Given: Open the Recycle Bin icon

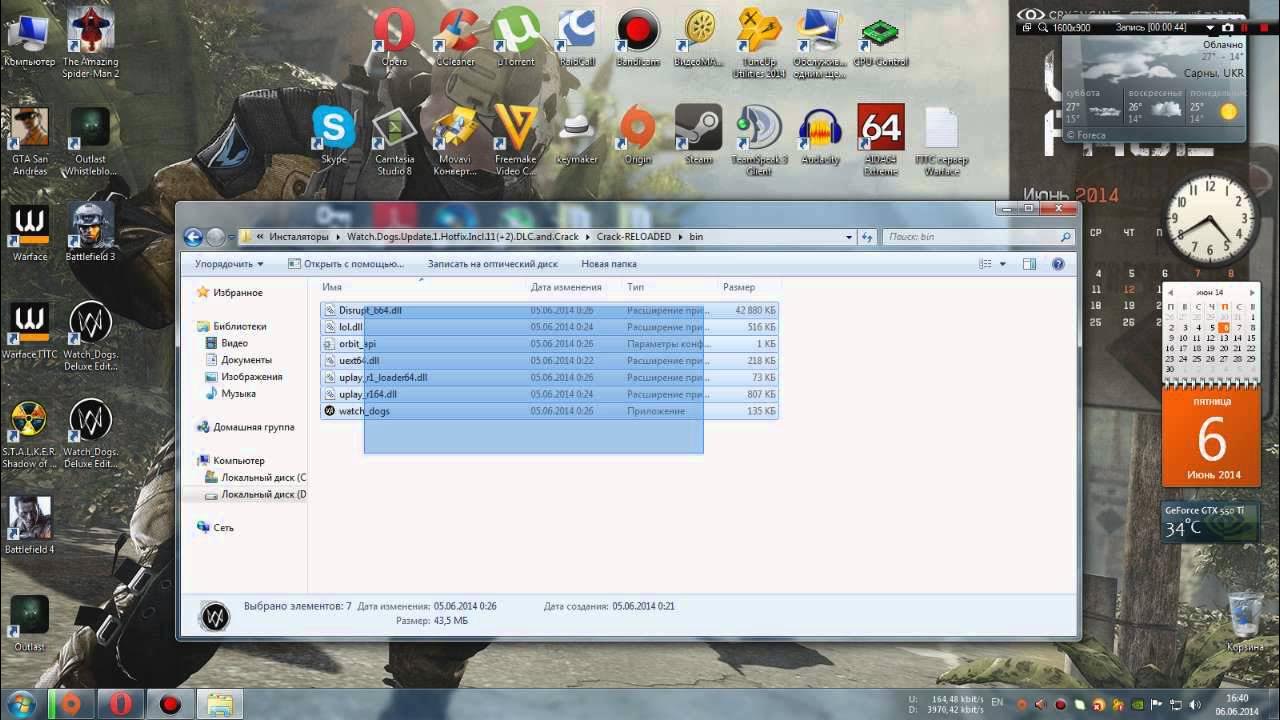Looking at the screenshot, I should click(x=1245, y=622).
